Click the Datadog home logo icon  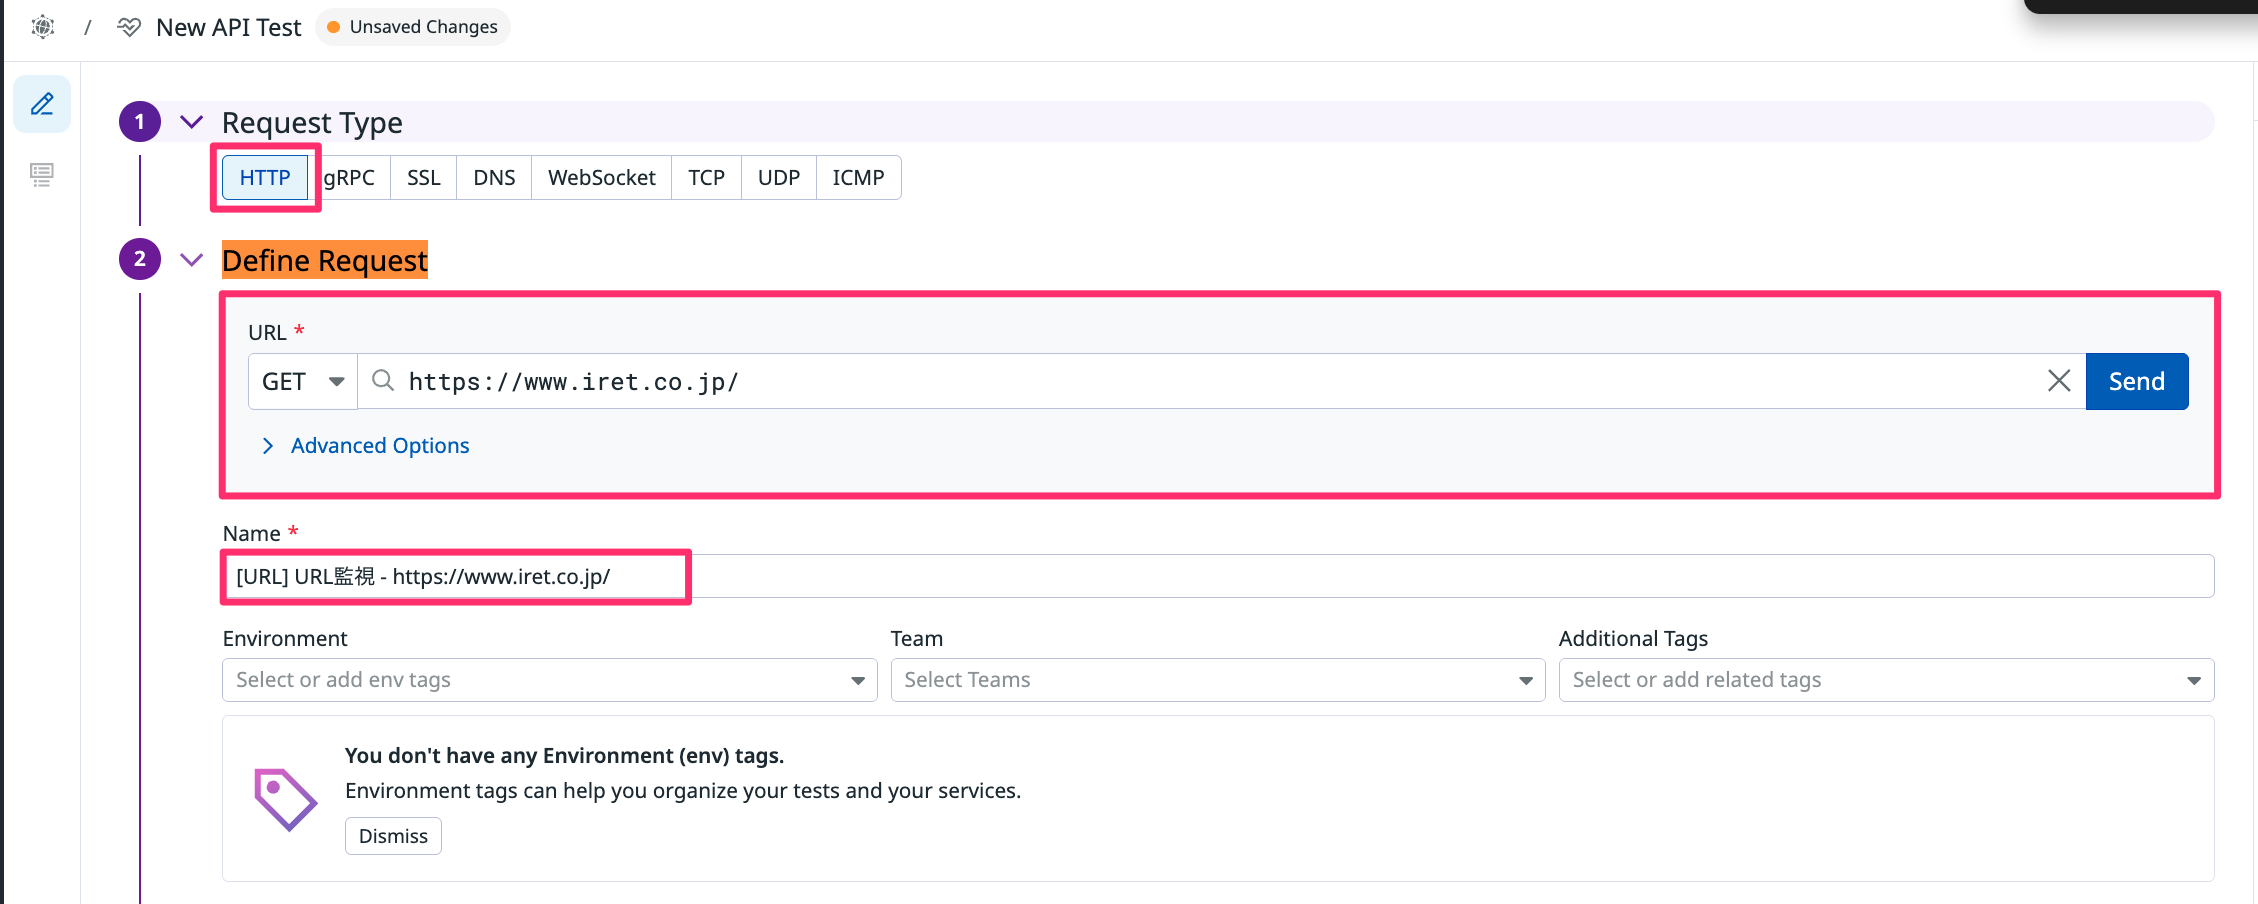click(x=43, y=27)
